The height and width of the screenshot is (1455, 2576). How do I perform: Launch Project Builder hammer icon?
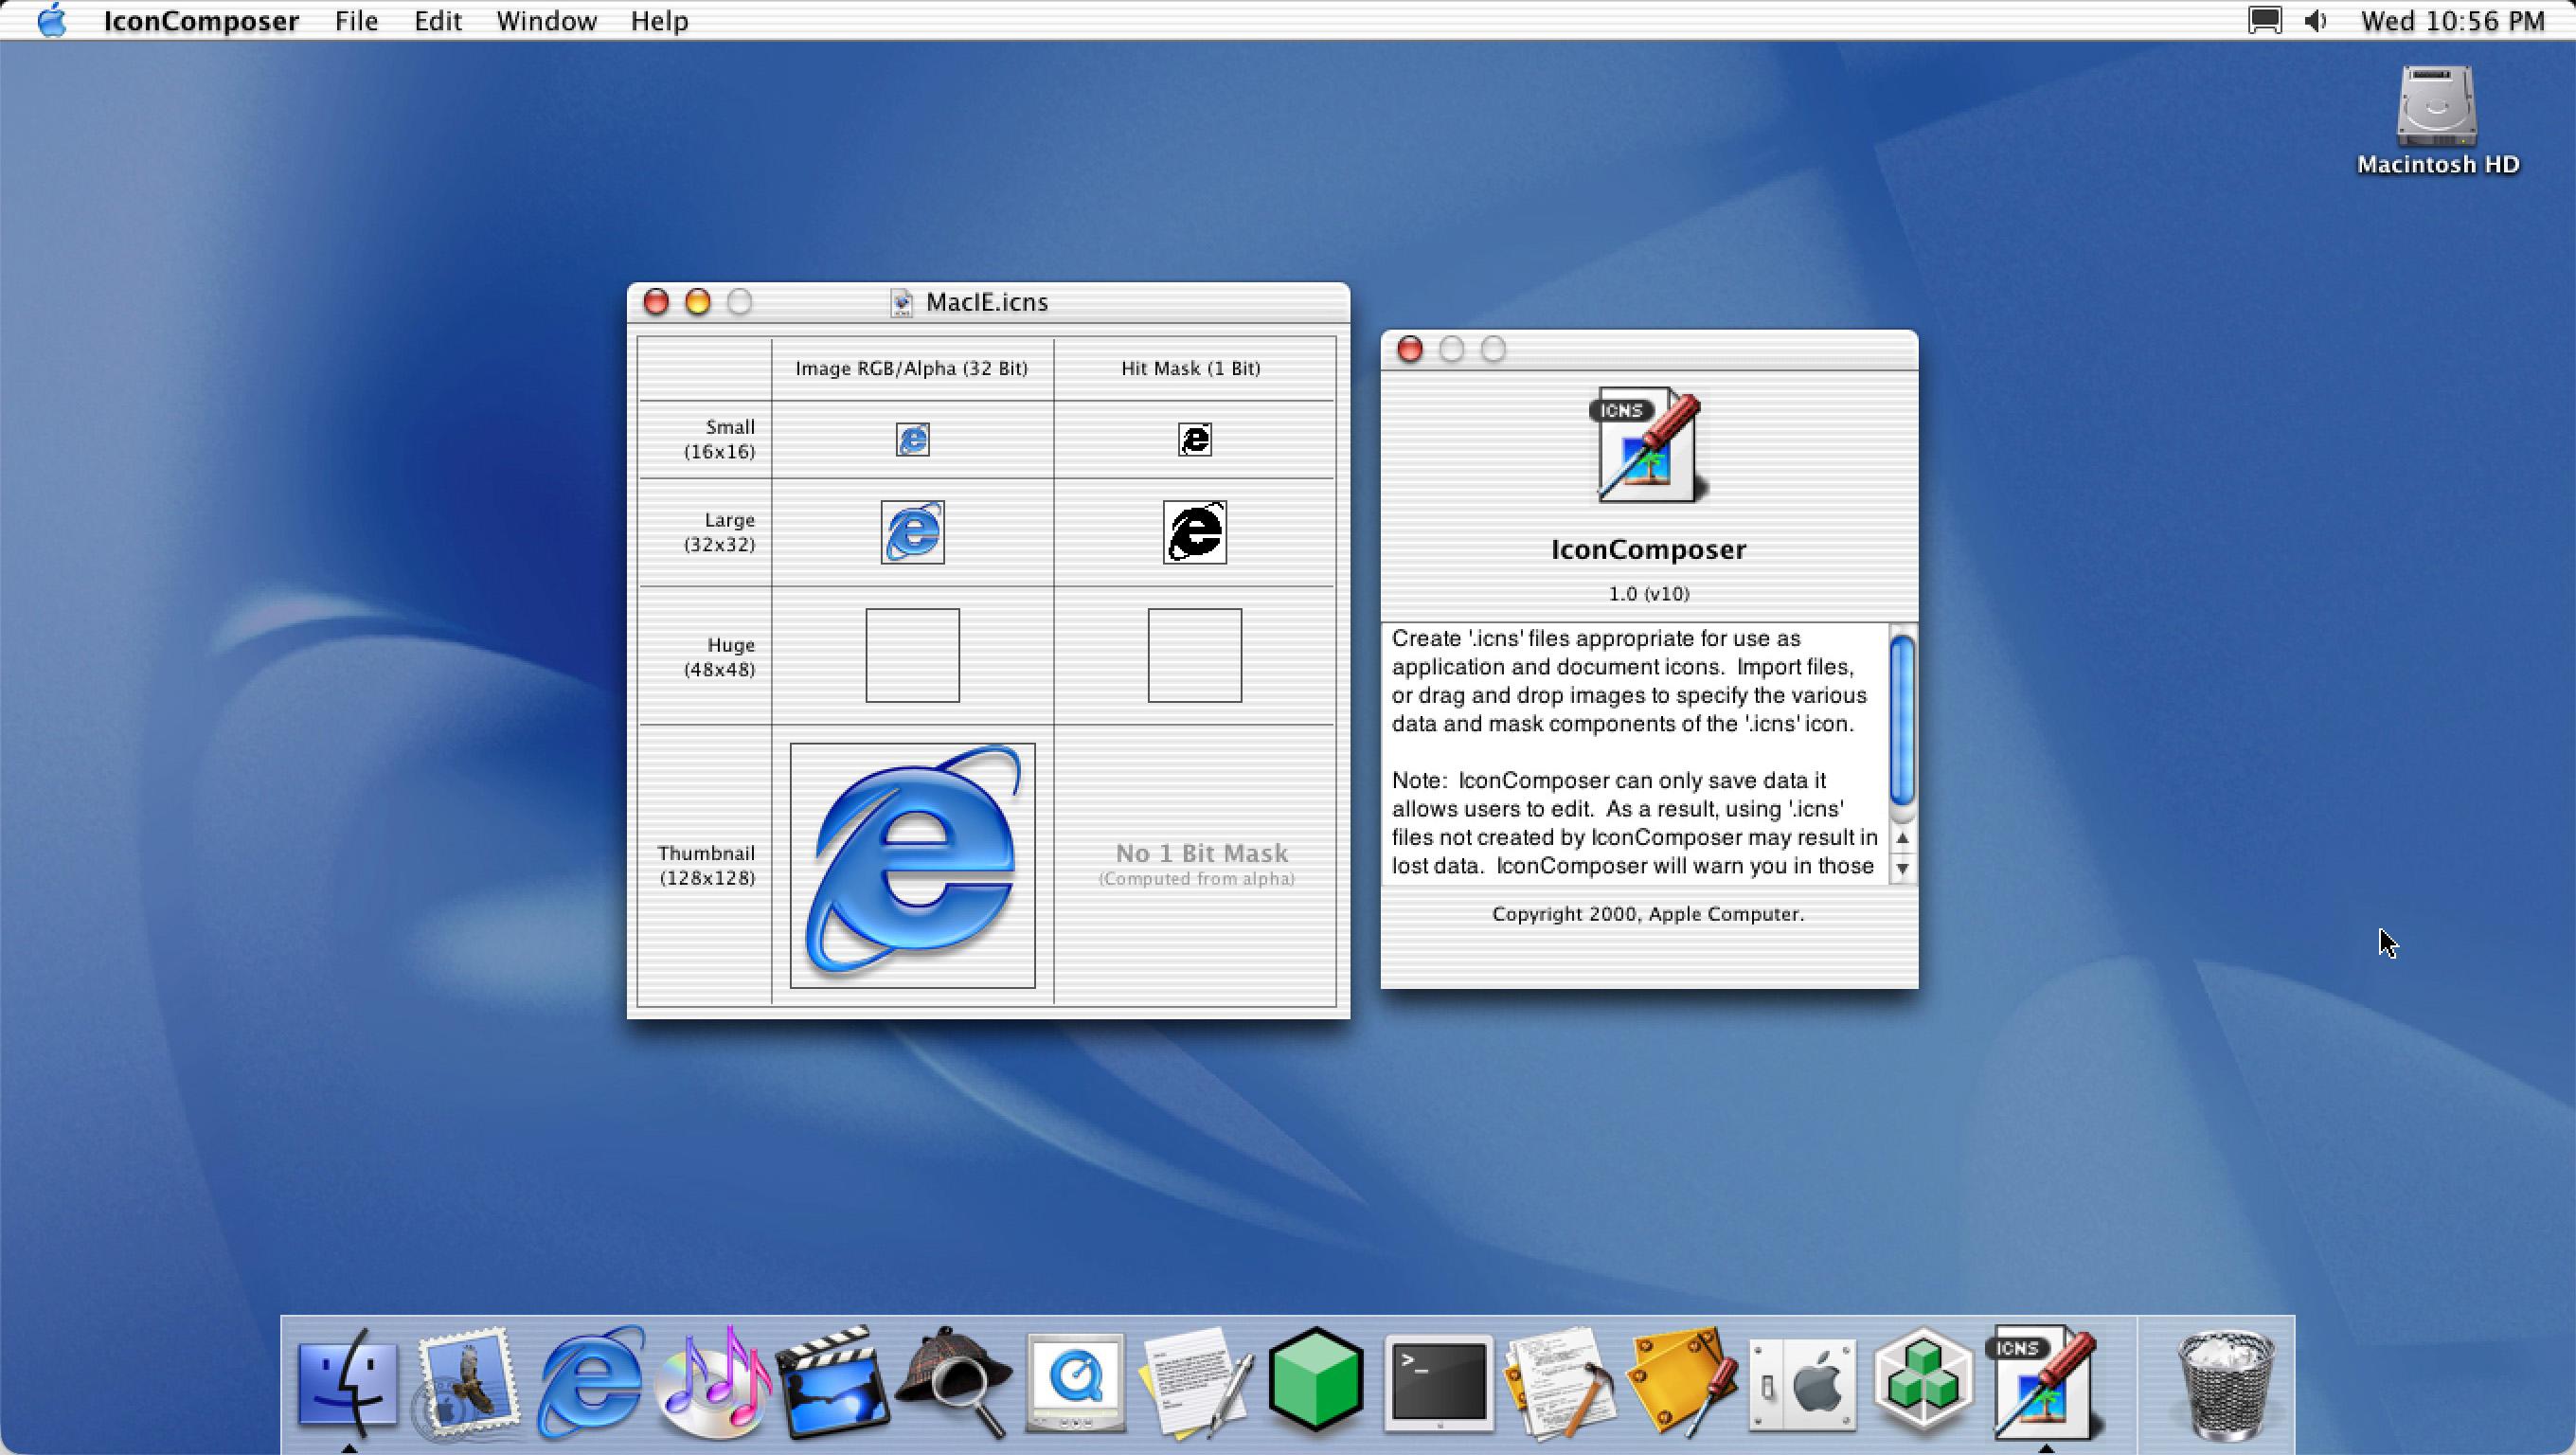tap(1560, 1384)
